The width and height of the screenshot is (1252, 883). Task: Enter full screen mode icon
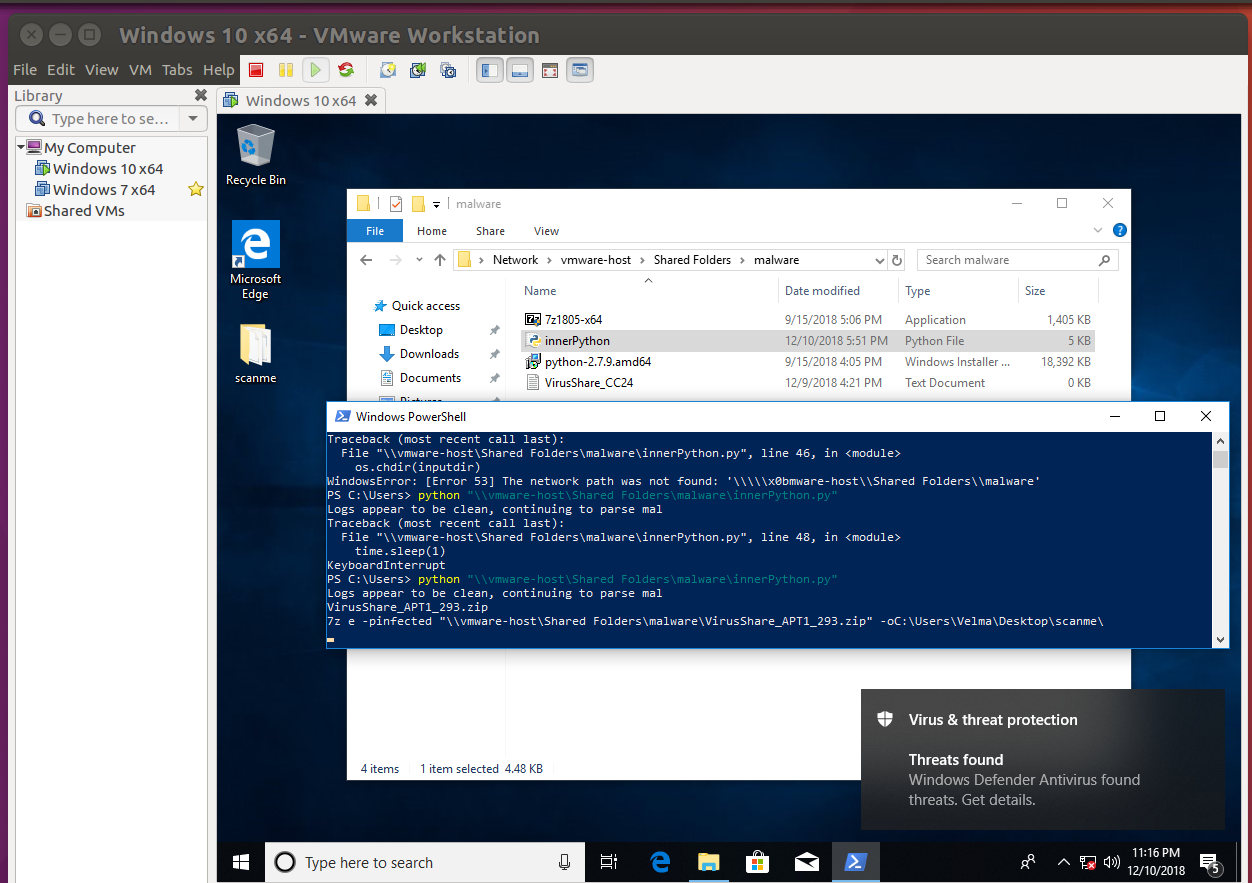coord(549,70)
